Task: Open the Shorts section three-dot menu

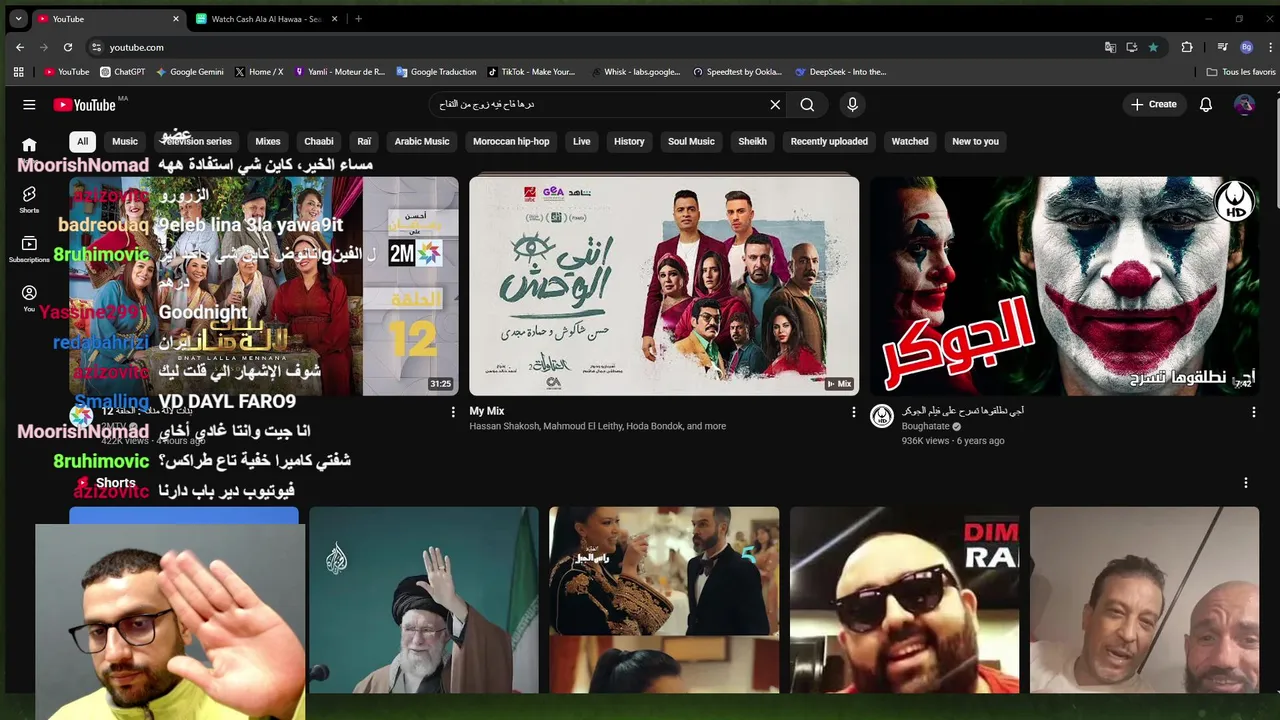Action: (1245, 483)
